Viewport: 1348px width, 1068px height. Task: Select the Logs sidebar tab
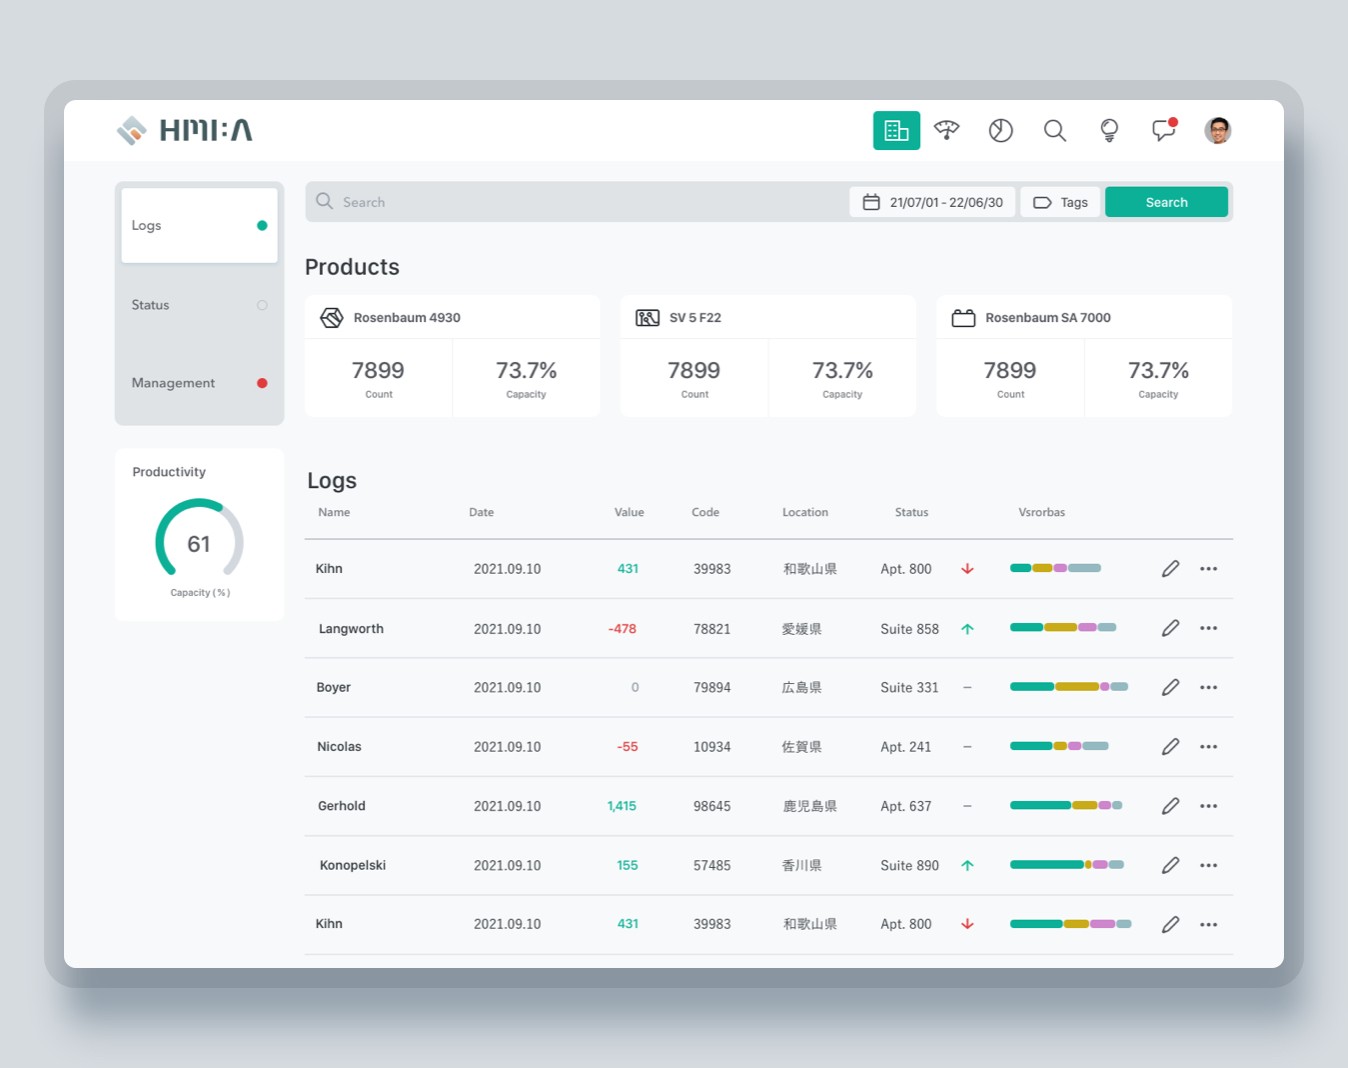coord(199,226)
